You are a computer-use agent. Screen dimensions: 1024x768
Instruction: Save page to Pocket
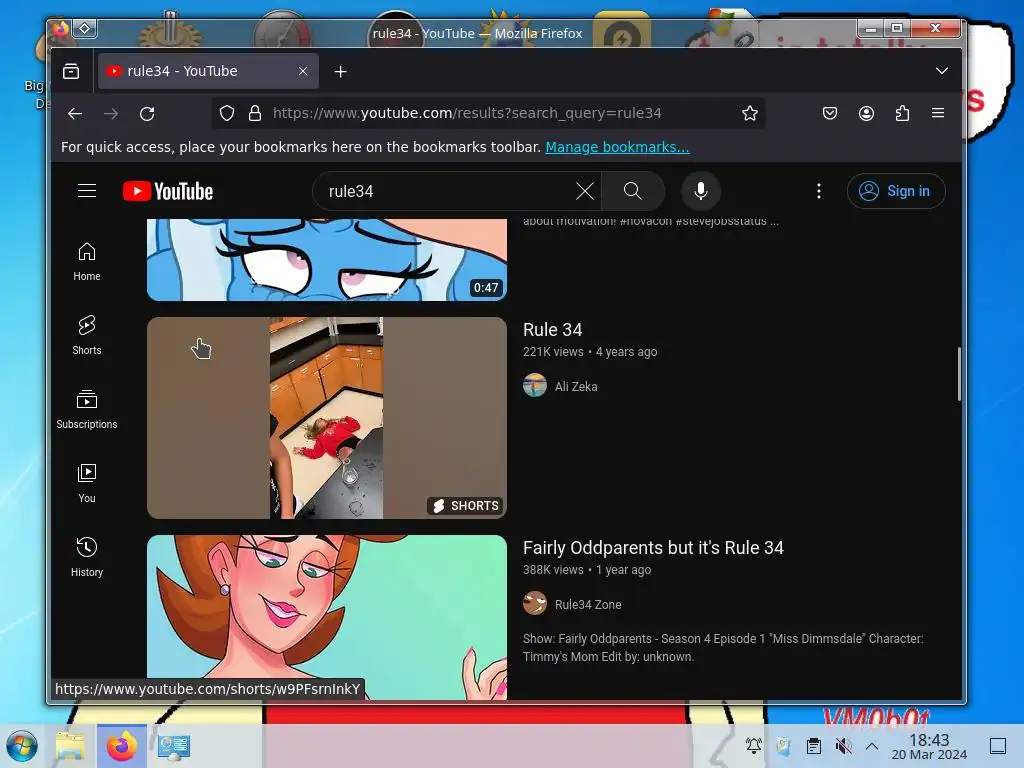tap(829, 114)
